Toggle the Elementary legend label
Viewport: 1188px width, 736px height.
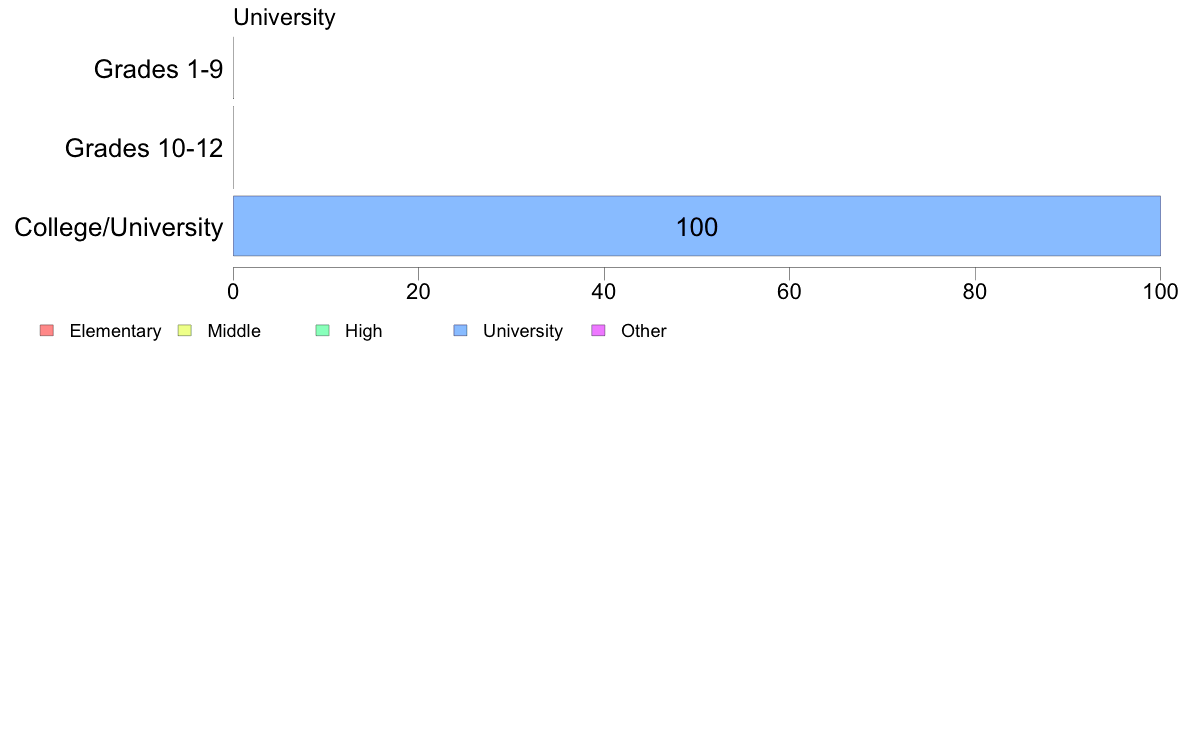coord(115,331)
